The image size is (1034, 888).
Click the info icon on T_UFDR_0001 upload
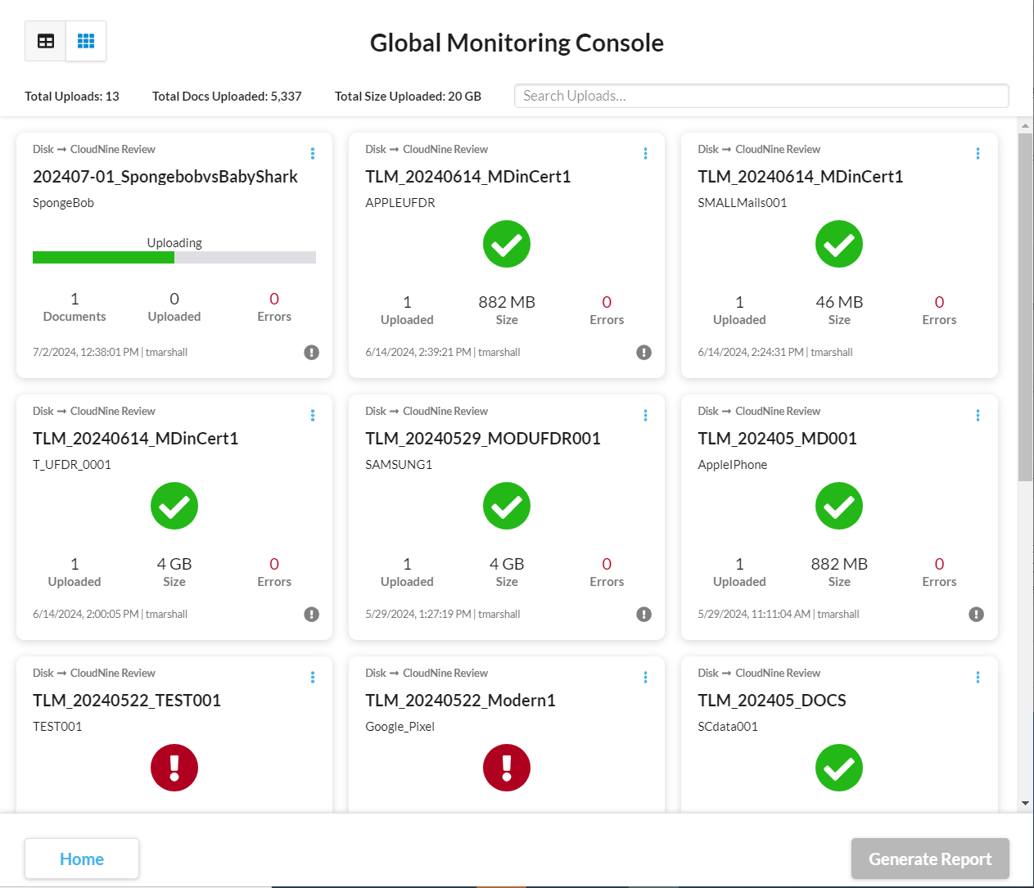(x=312, y=613)
